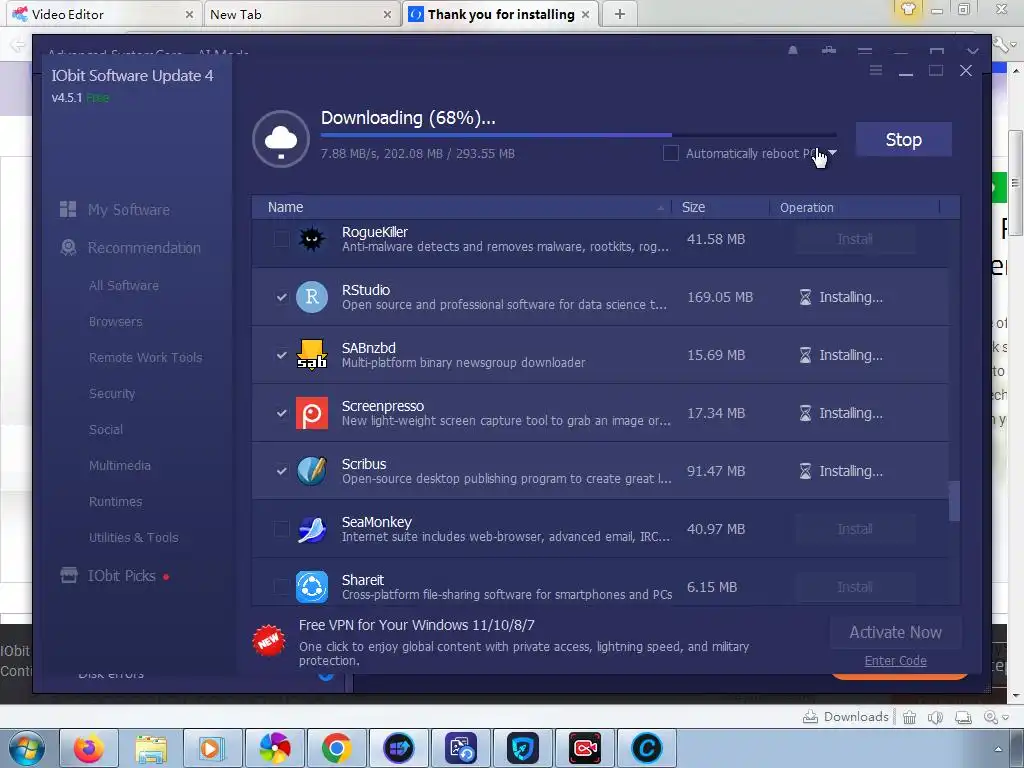Click the Activate Now button
The width and height of the screenshot is (1024, 768).
(895, 632)
